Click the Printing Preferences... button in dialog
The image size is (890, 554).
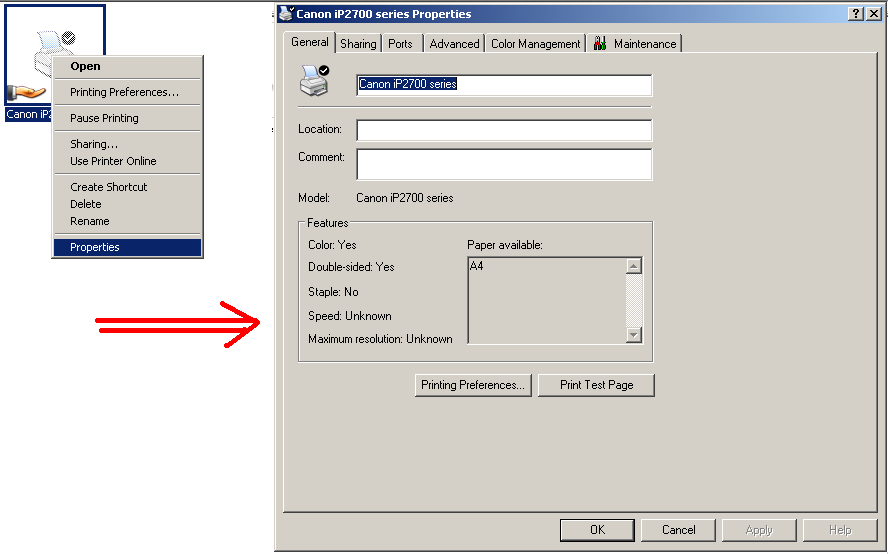(473, 385)
